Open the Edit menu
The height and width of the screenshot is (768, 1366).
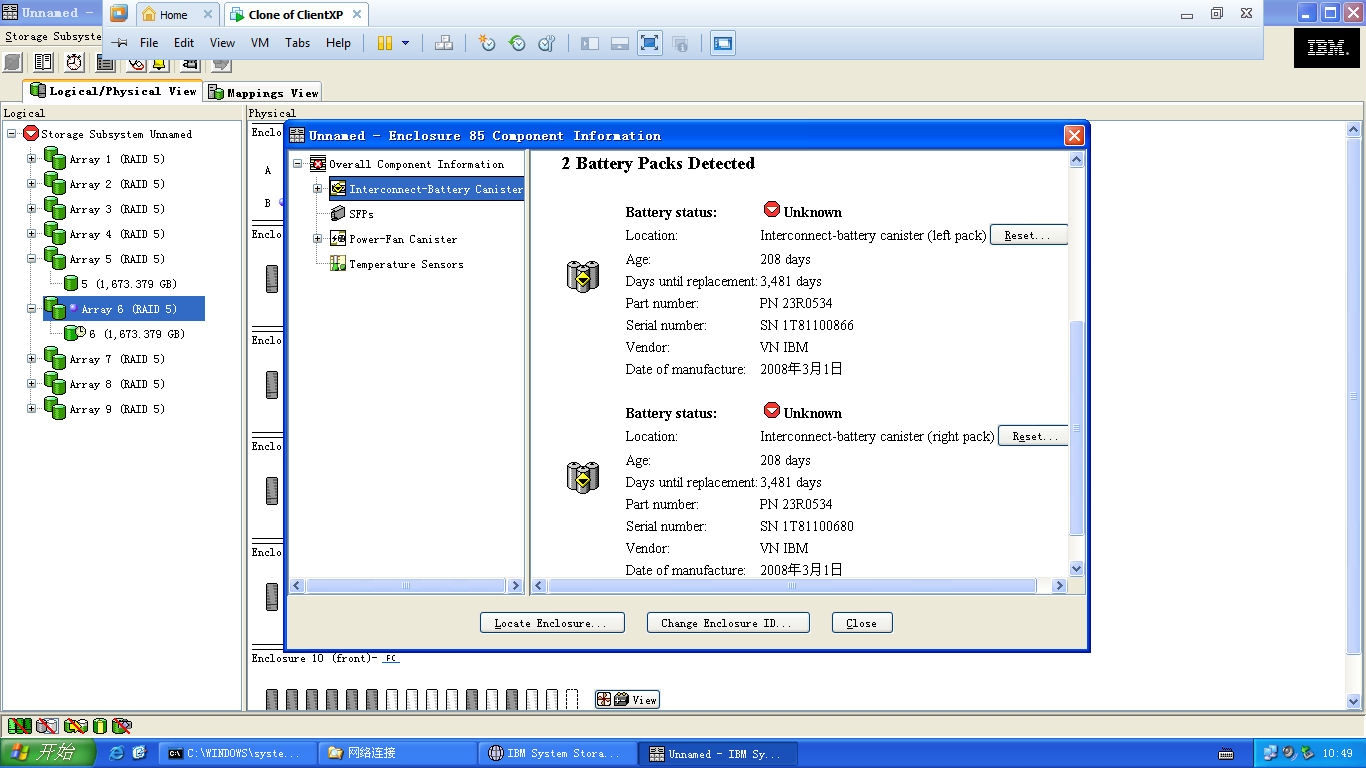[184, 43]
